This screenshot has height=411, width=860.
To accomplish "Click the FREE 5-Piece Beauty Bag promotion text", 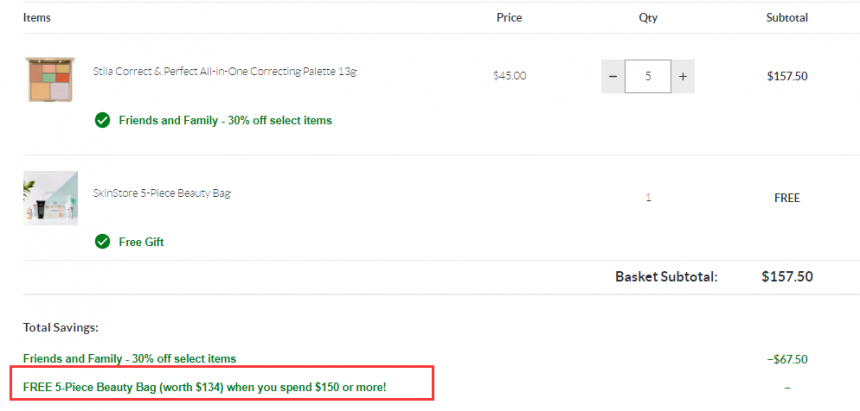I will point(205,387).
